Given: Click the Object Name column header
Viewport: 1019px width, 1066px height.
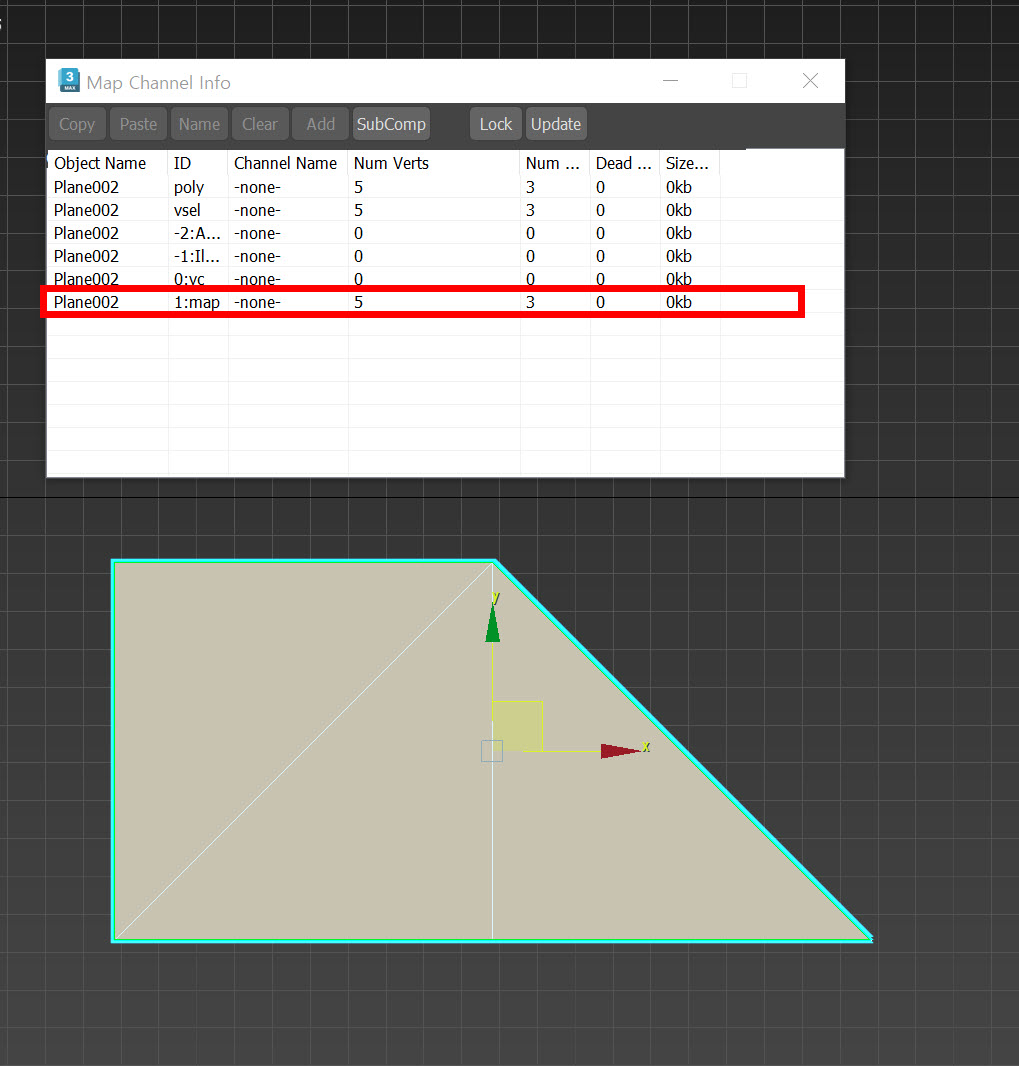Looking at the screenshot, I should coord(107,163).
